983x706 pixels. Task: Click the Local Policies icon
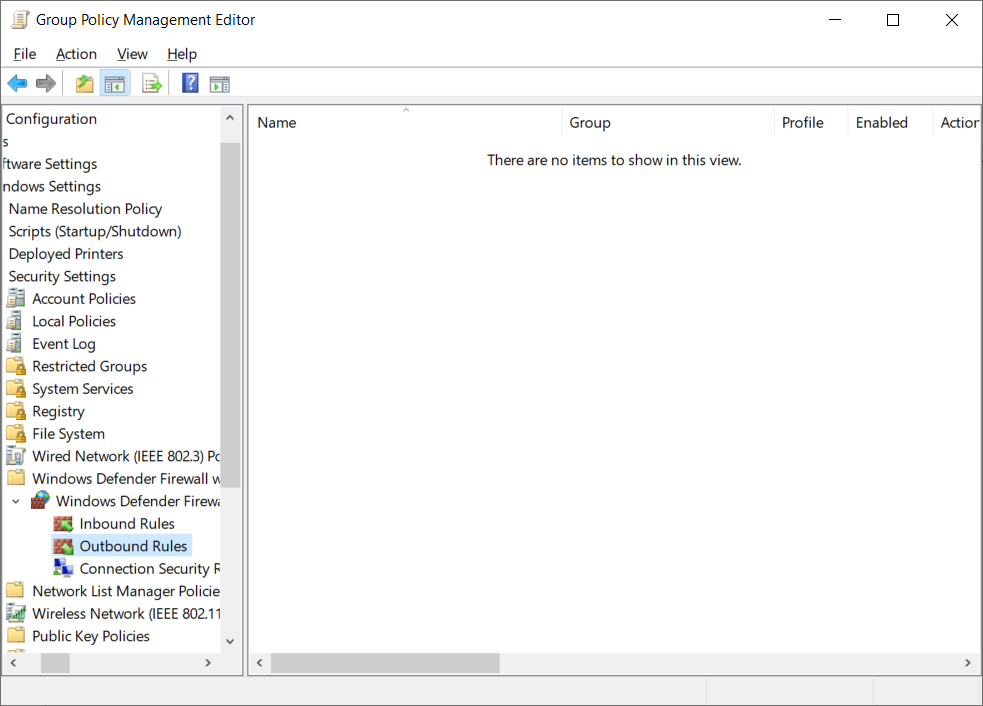tap(14, 321)
